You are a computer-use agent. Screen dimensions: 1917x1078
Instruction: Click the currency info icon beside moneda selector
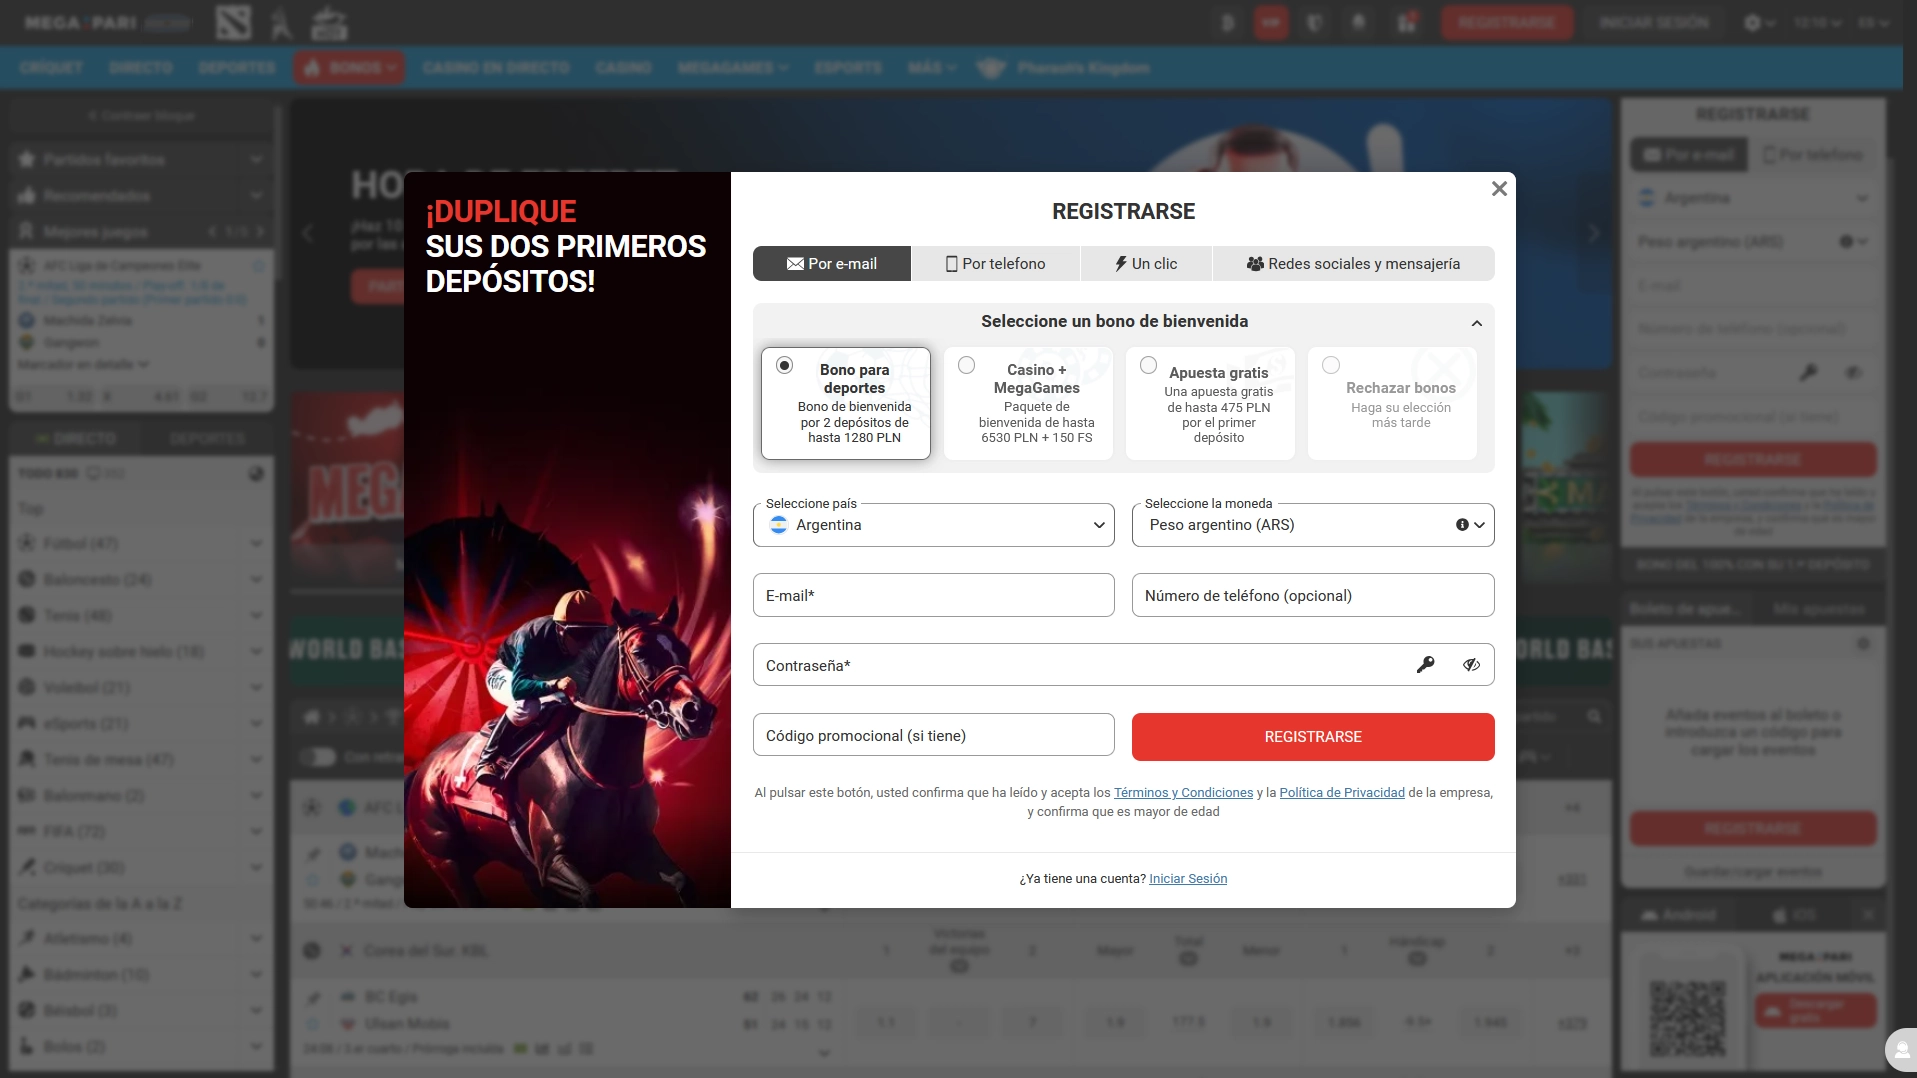(x=1461, y=524)
